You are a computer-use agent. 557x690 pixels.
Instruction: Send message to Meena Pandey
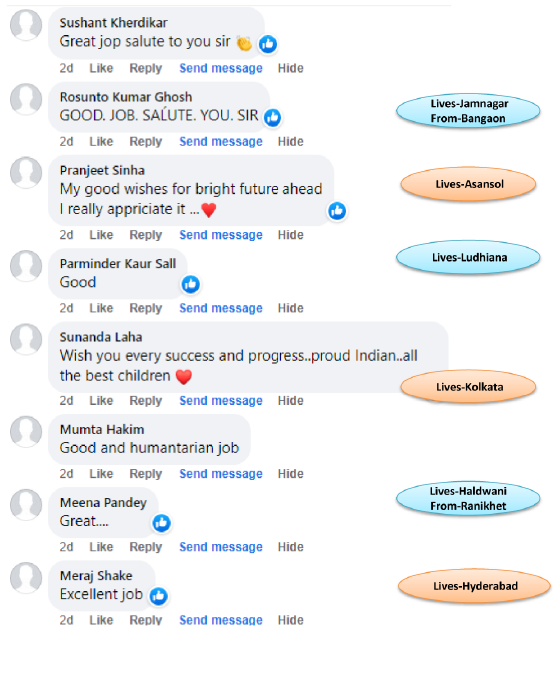click(221, 547)
